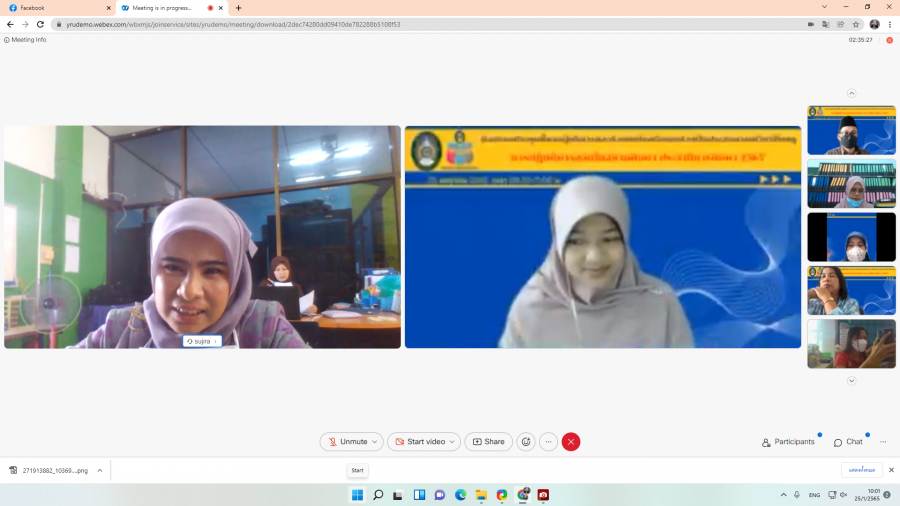Expand video options arrow next to Start video
900x506 pixels.
point(453,442)
